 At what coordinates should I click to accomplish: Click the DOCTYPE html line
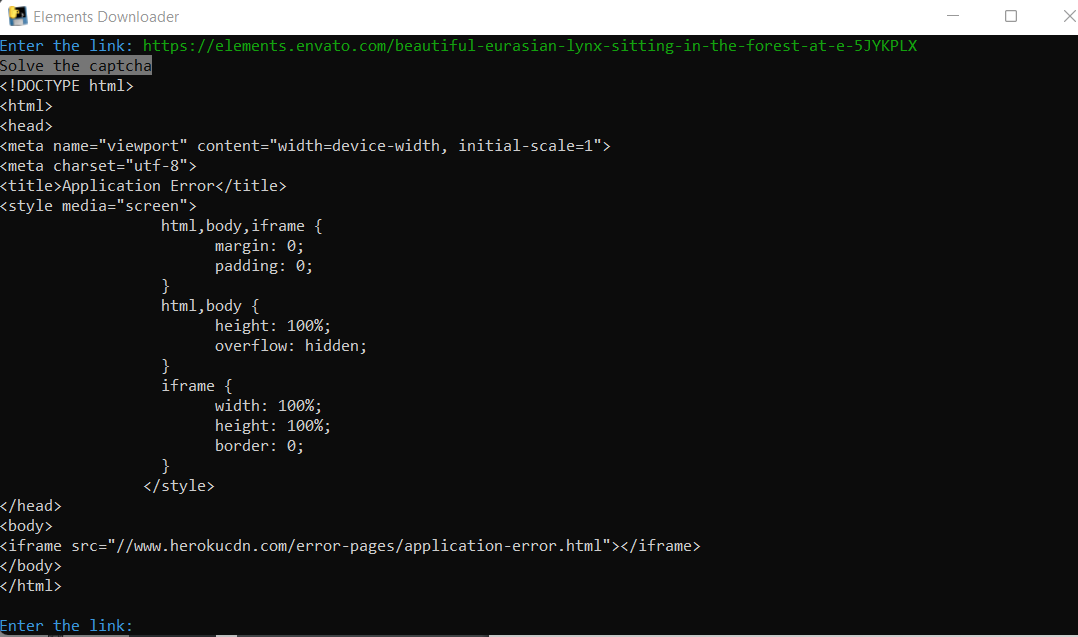[x=67, y=86]
